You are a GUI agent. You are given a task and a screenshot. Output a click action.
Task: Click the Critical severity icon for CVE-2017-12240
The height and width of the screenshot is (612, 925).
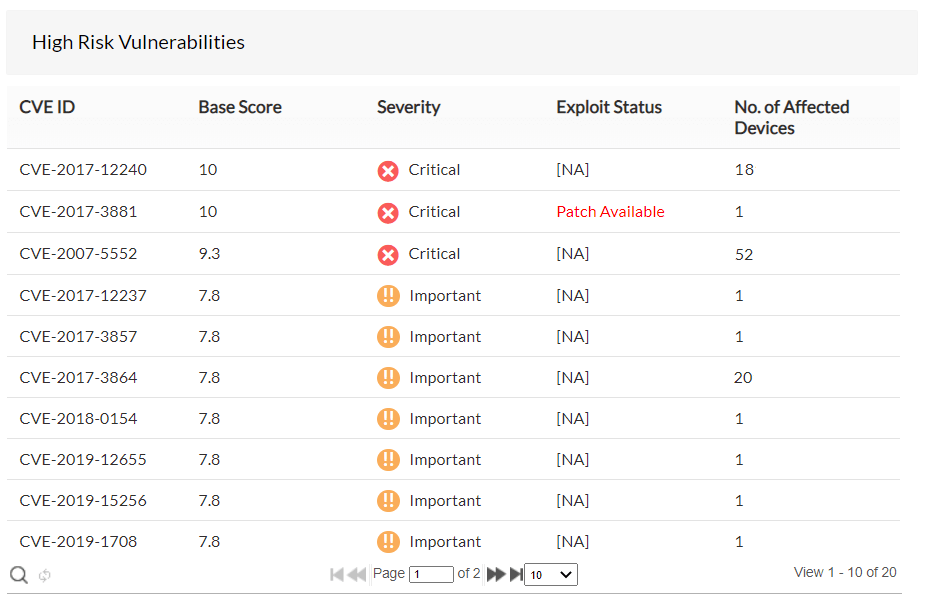pos(388,171)
